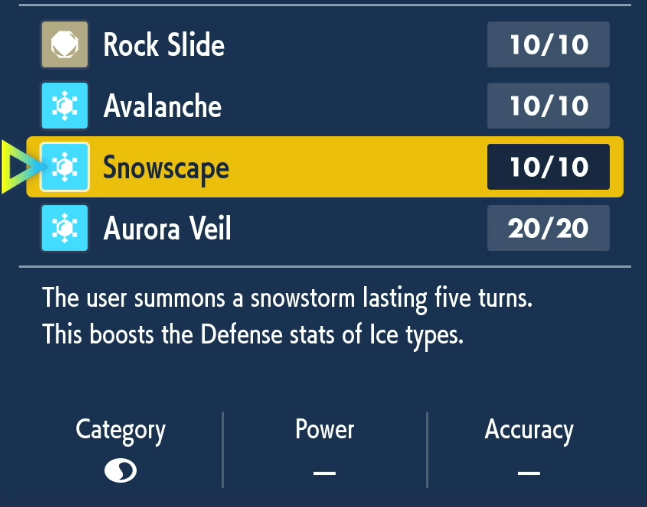Click Aurora Veil's 20/20 PP counter
This screenshot has width=647, height=507.
tap(548, 228)
